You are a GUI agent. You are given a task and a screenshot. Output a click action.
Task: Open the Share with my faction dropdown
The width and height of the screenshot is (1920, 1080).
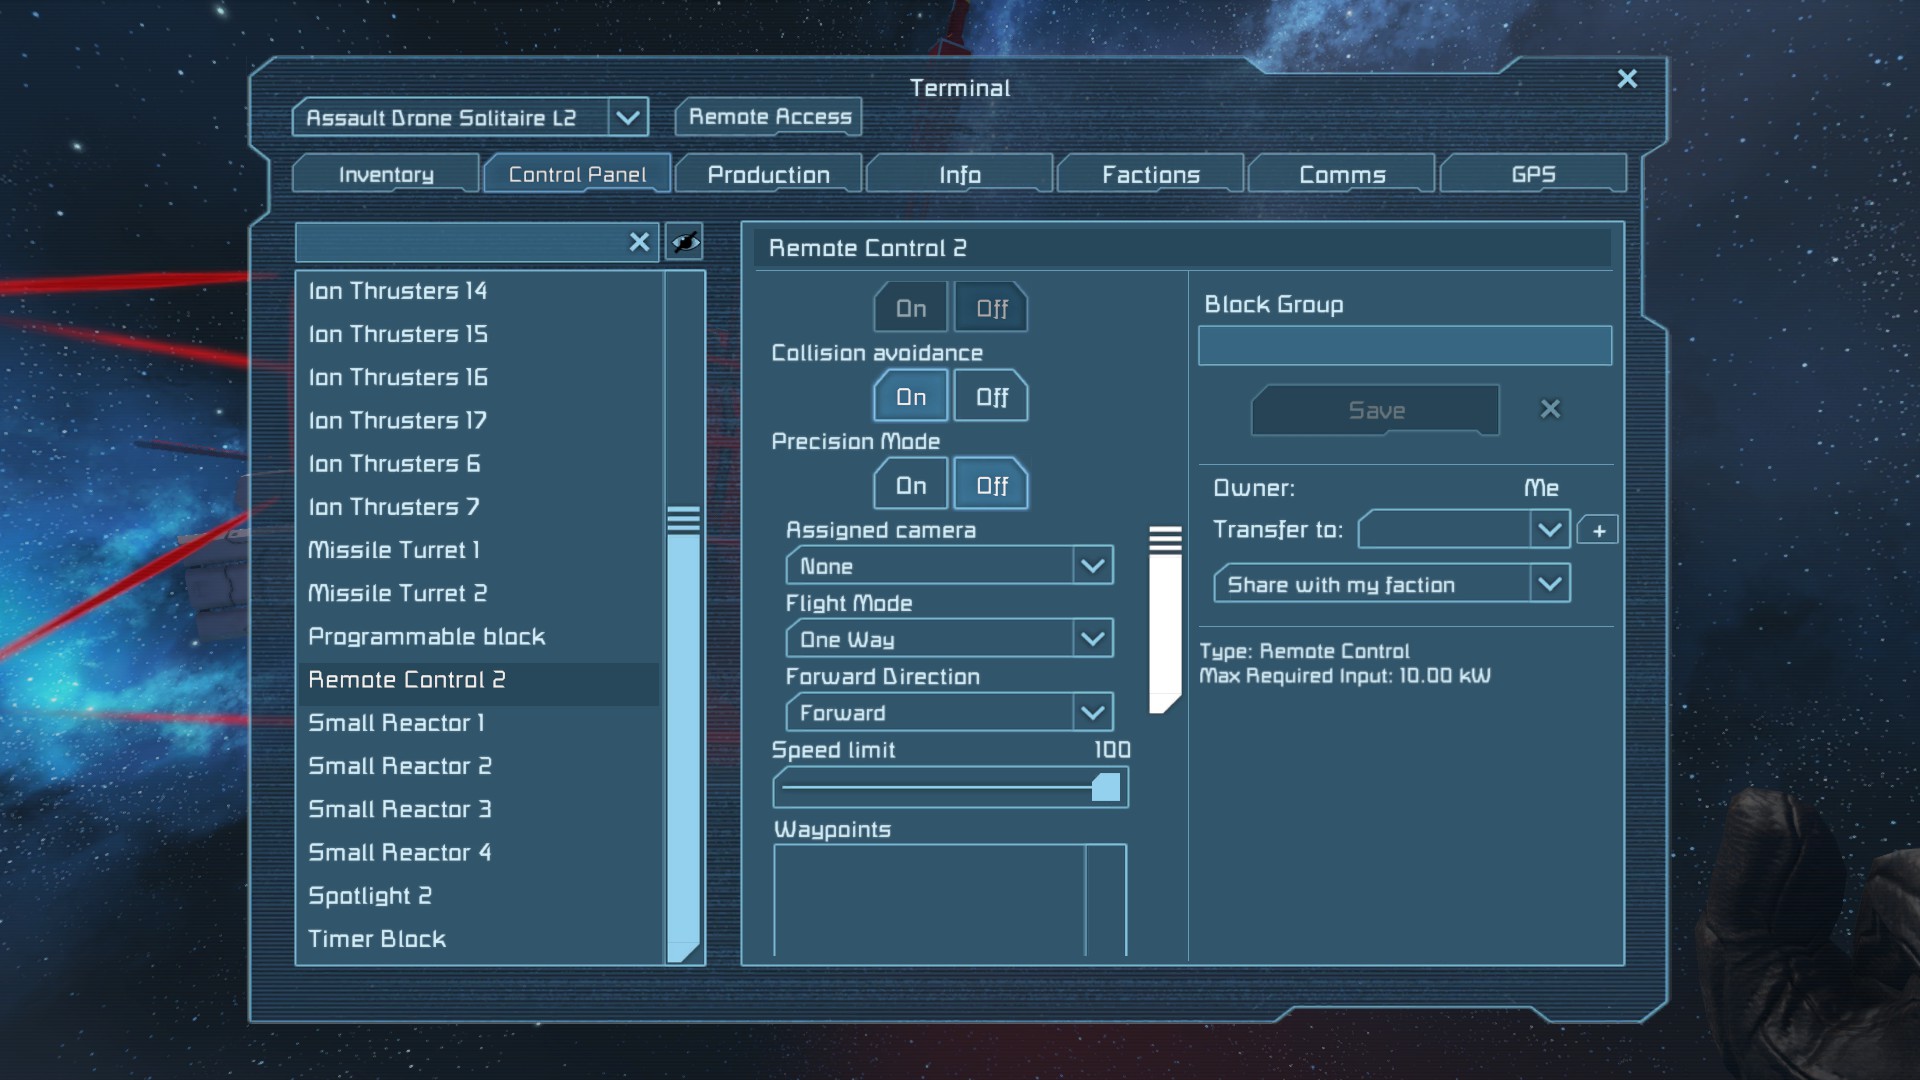[x=1549, y=584]
